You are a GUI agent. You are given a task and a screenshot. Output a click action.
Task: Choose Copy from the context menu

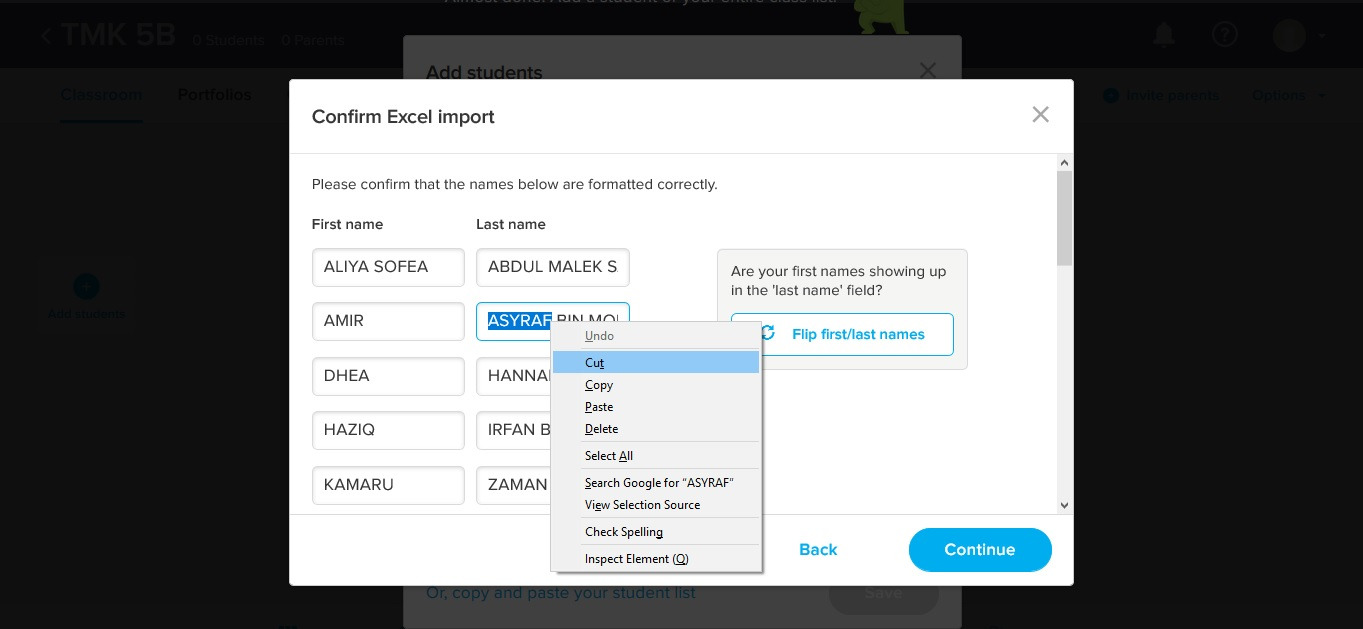599,385
